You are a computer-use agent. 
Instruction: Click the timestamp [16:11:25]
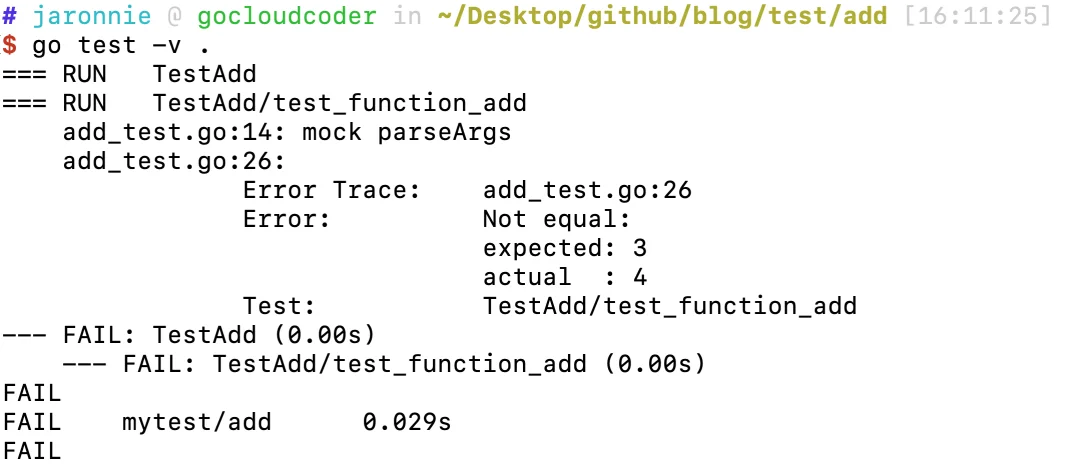click(x=977, y=16)
